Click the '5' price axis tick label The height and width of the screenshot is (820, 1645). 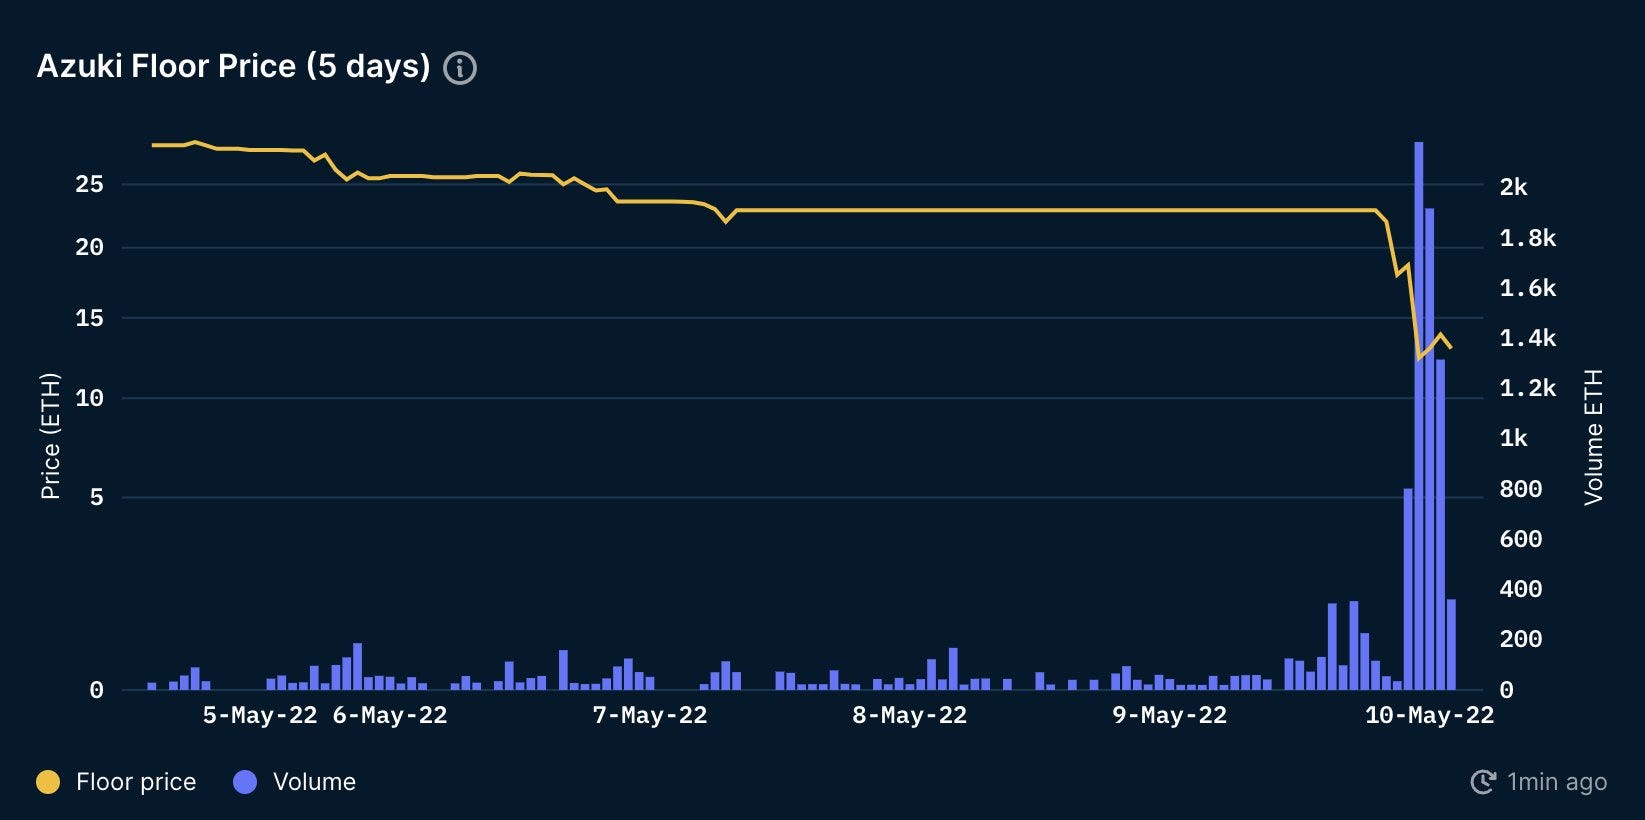[x=96, y=497]
